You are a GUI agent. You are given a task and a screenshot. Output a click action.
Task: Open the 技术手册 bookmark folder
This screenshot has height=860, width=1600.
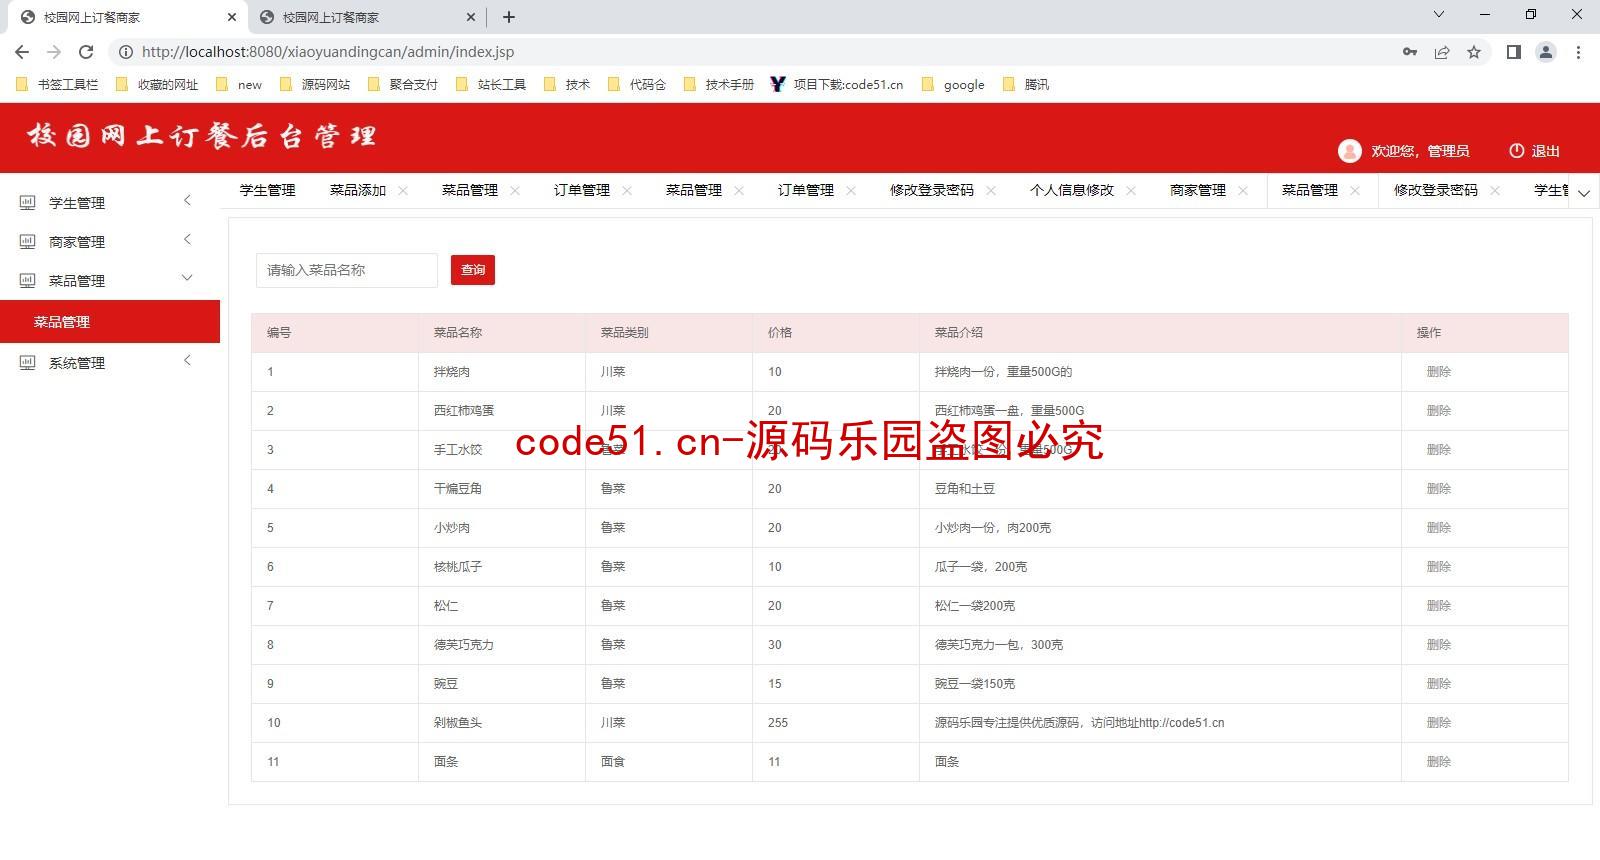pos(719,84)
